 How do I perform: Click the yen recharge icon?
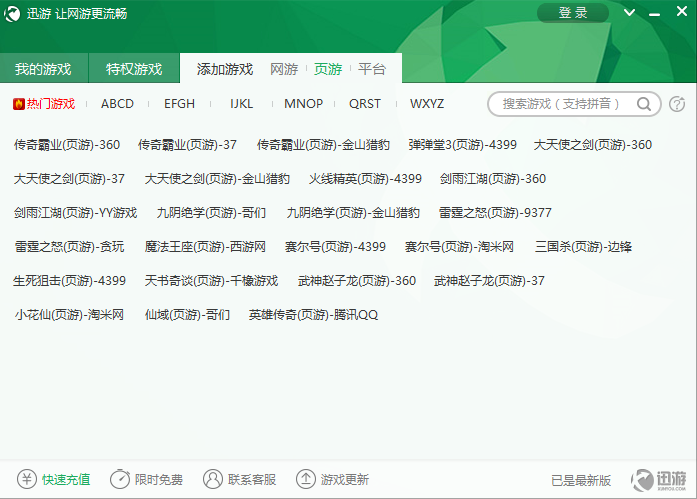coord(27,479)
